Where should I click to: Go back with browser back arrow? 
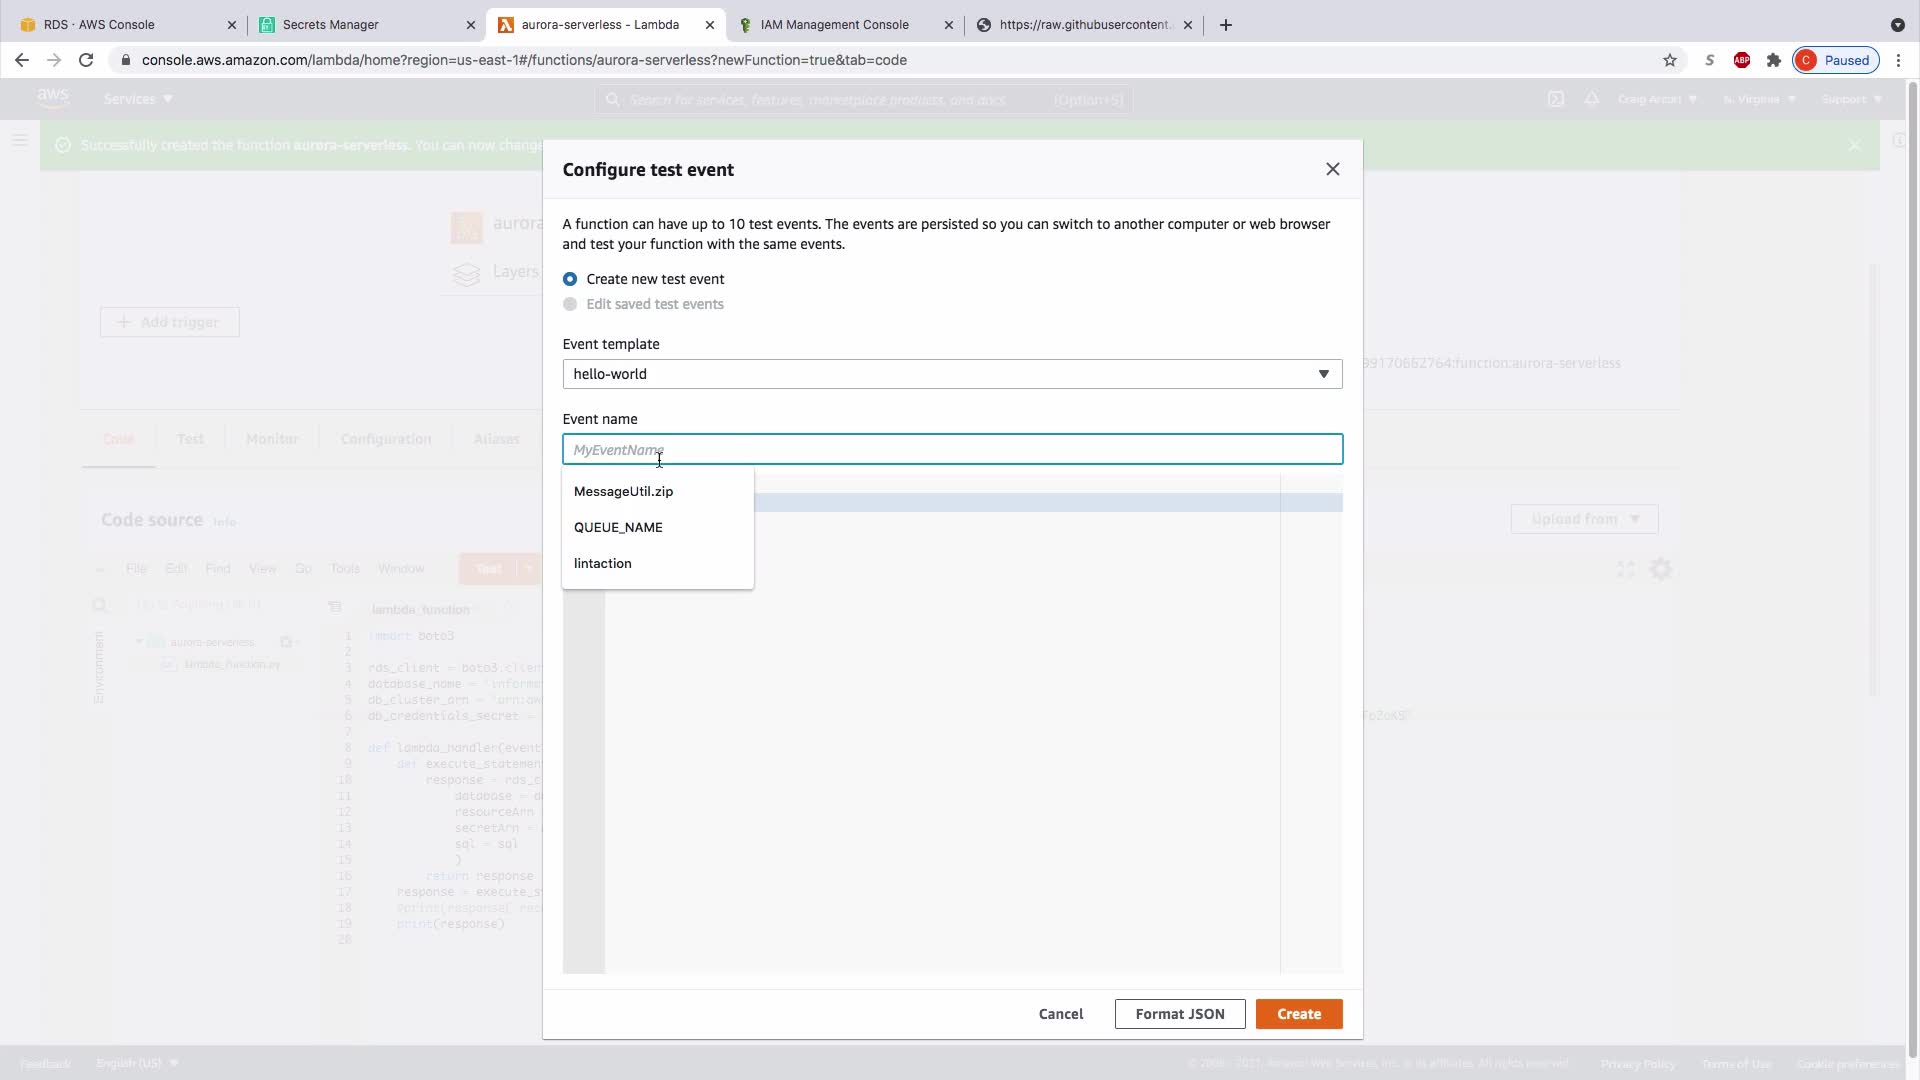click(x=22, y=60)
